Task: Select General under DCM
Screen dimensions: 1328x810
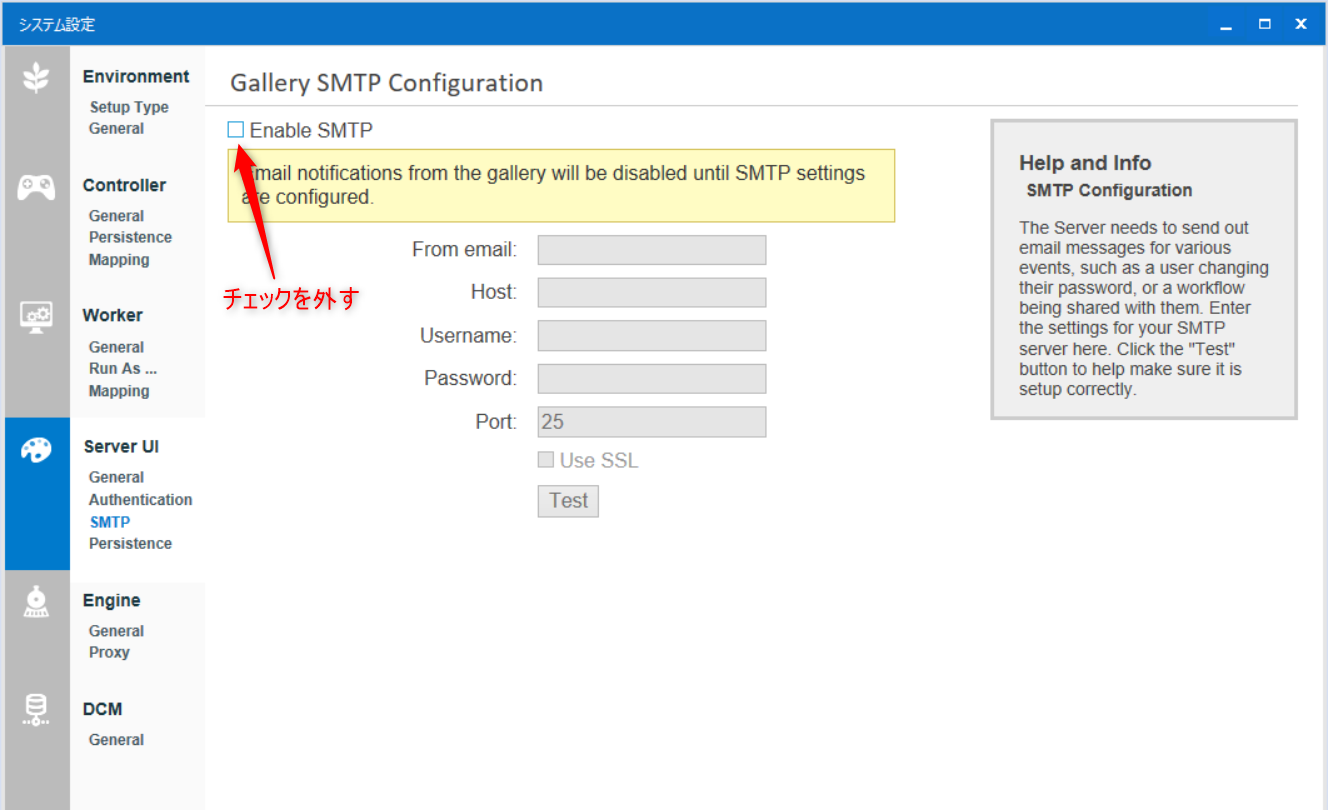Action: [x=116, y=740]
